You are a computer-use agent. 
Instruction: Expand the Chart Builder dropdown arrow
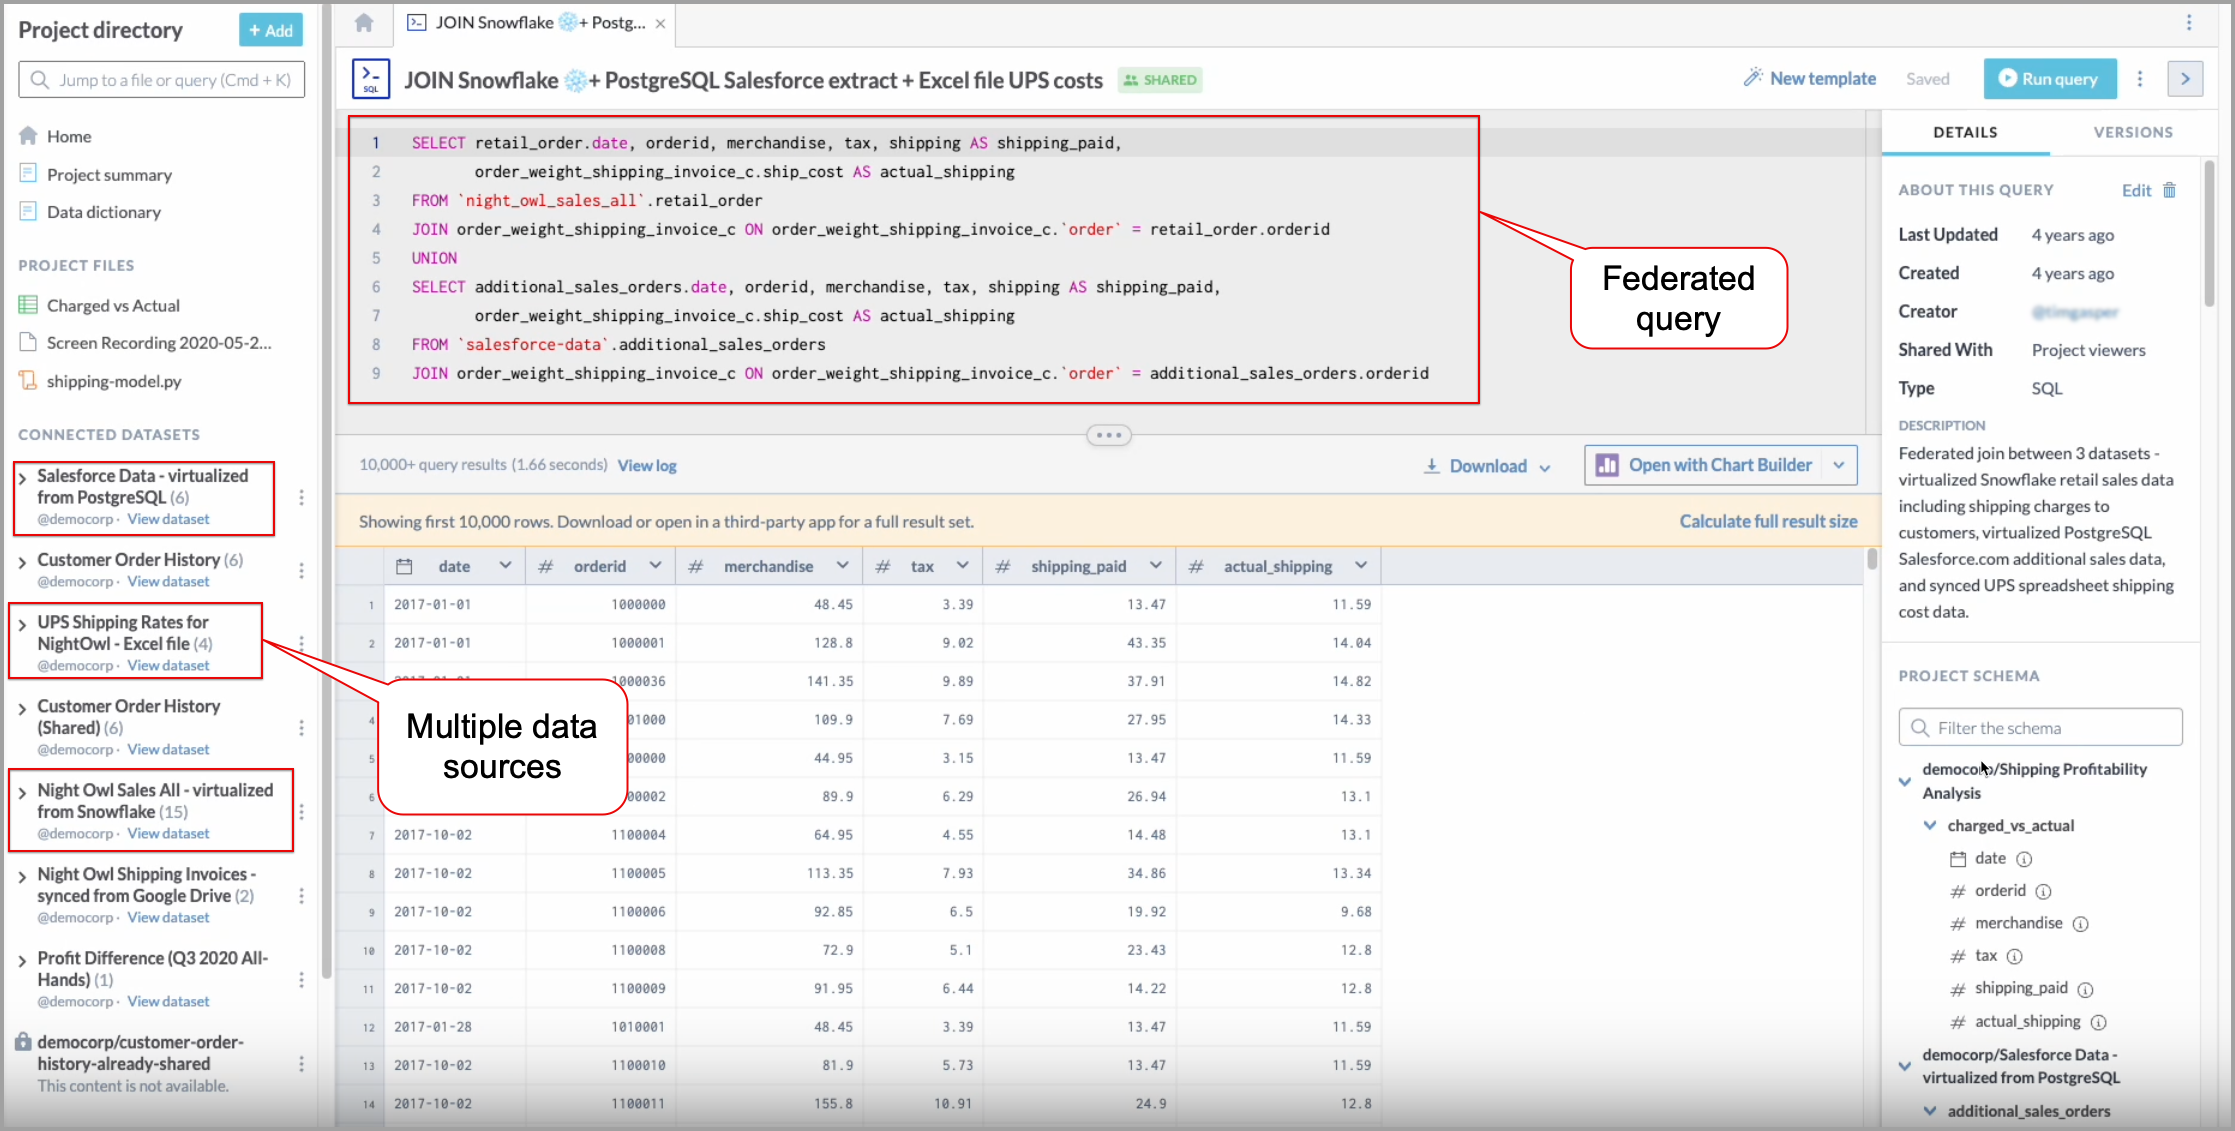[x=1840, y=465]
